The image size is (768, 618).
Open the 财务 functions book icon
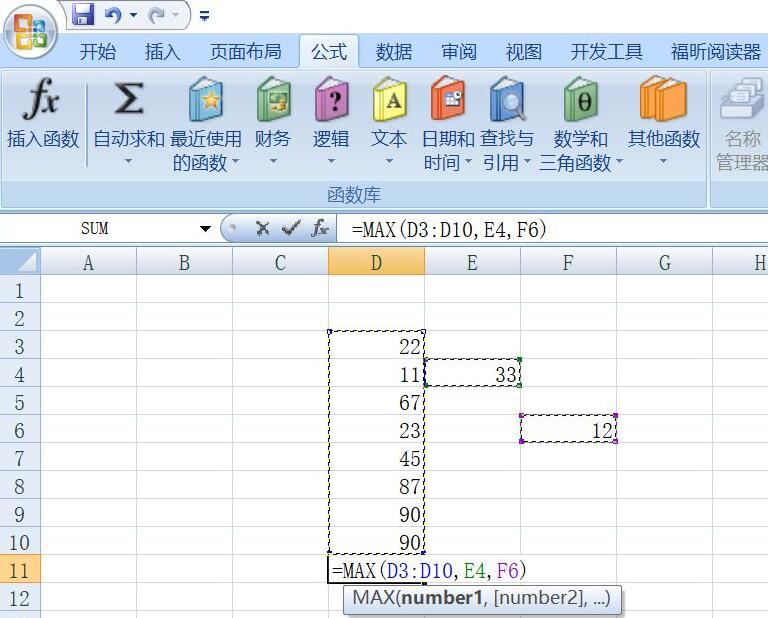pyautogui.click(x=273, y=99)
